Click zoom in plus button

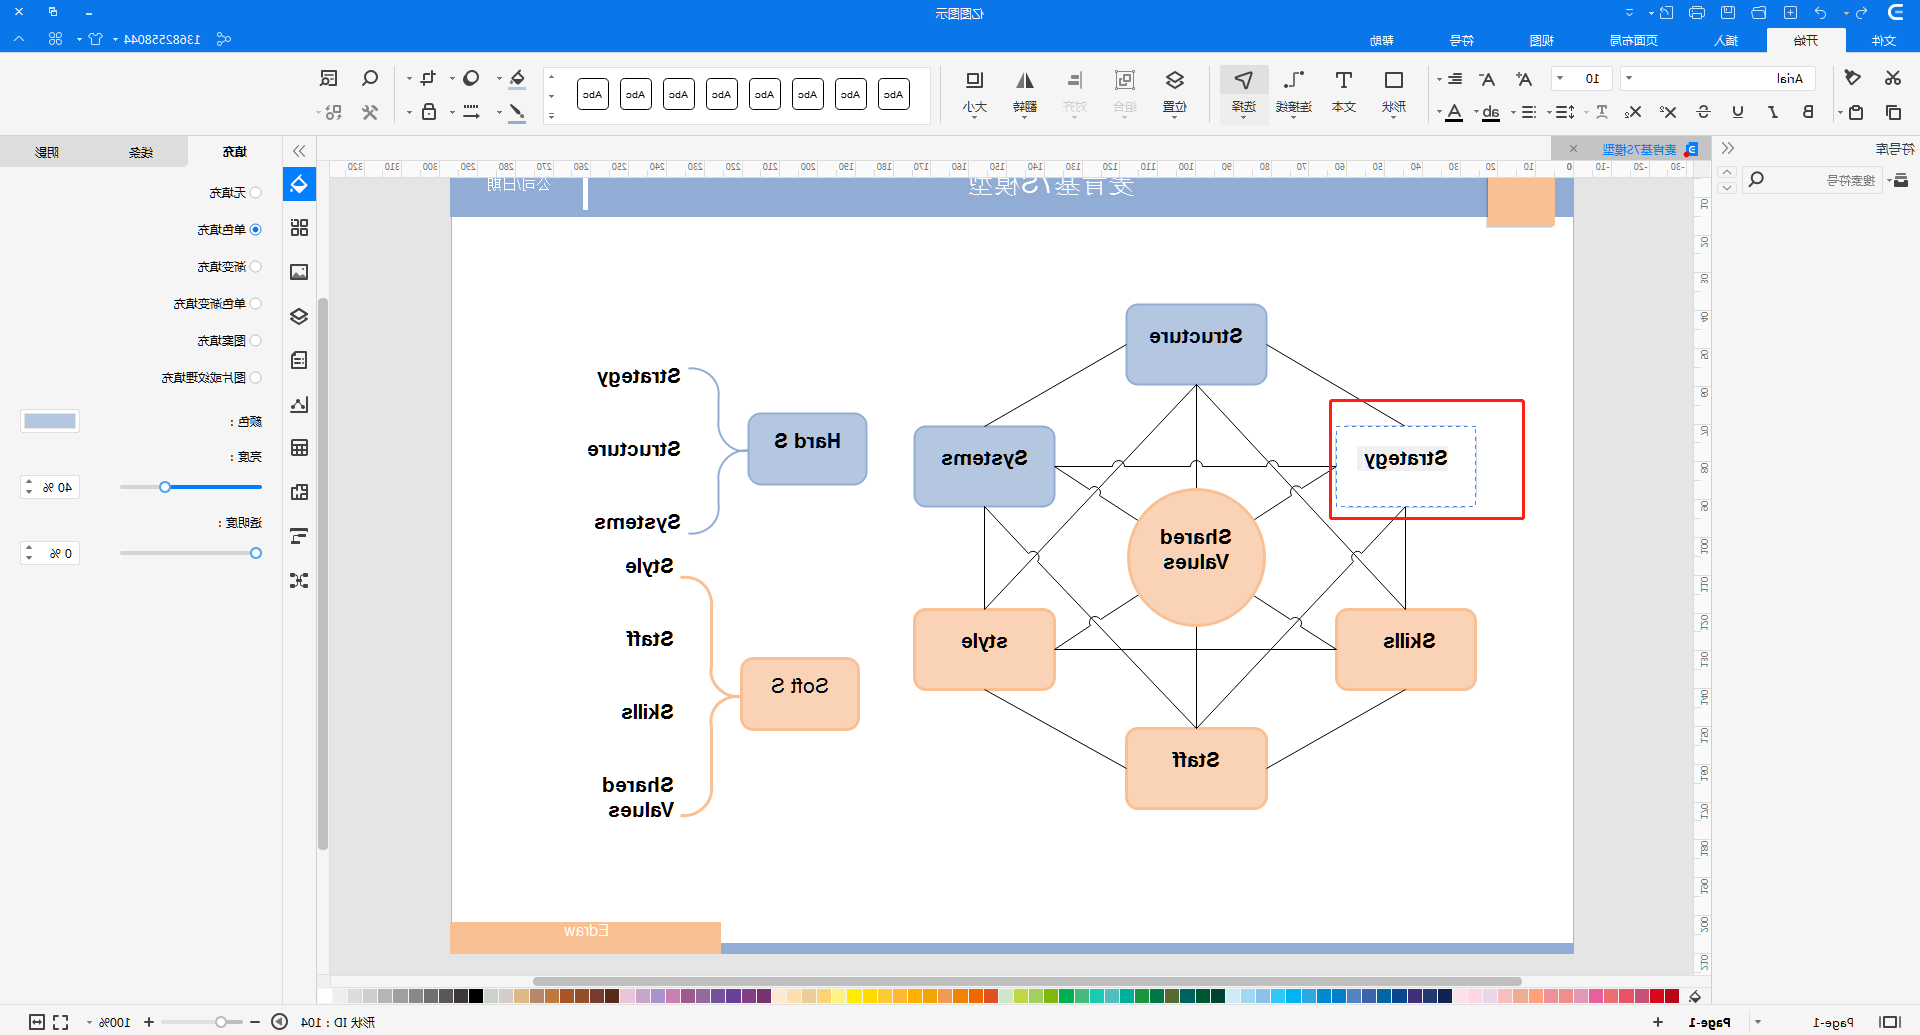coord(149,1022)
